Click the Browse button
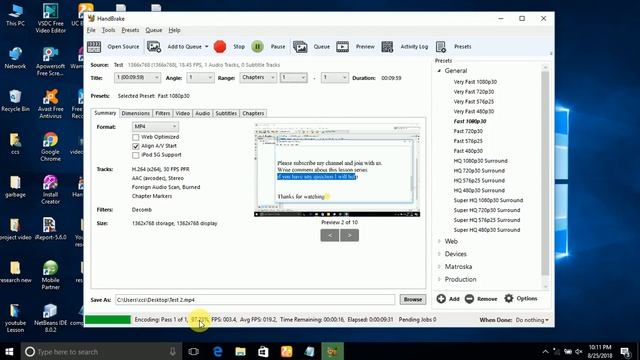The height and width of the screenshot is (360, 640). [x=413, y=300]
